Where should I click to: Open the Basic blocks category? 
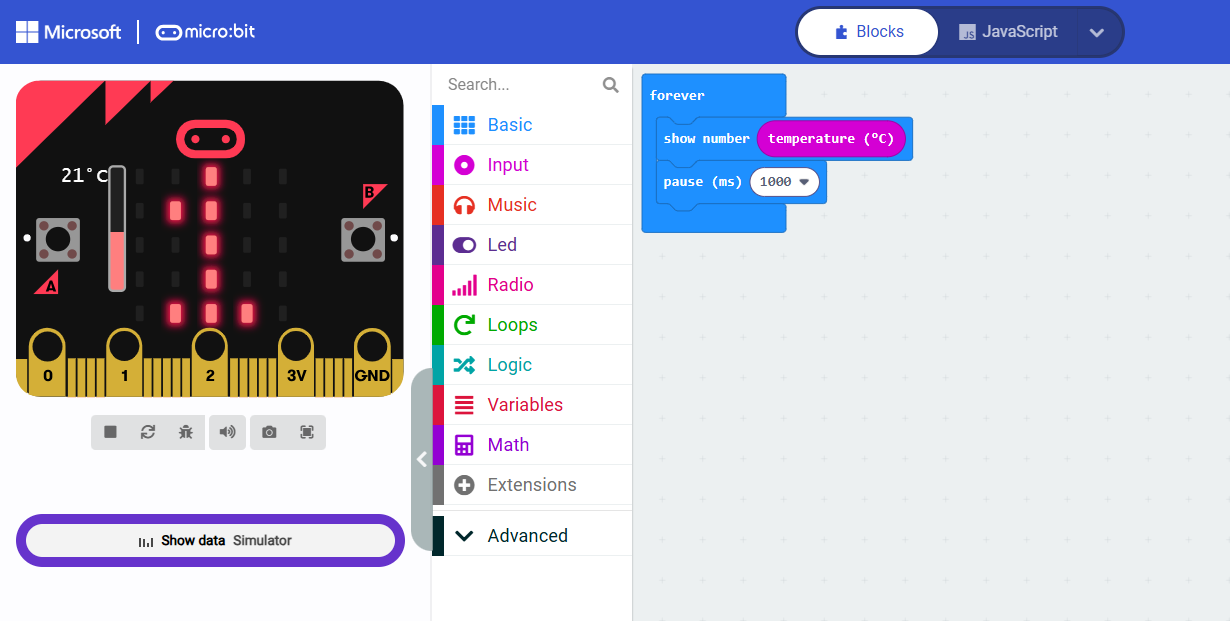(x=510, y=125)
